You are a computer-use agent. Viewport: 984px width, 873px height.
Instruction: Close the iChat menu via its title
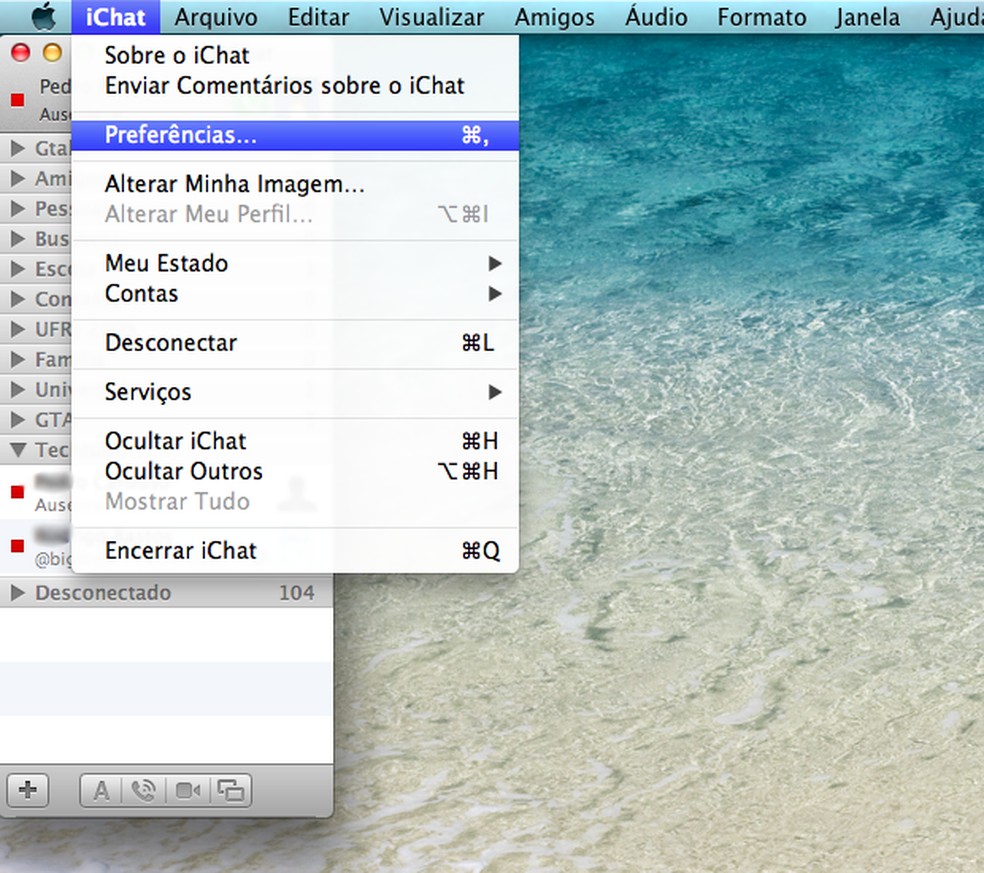point(115,17)
